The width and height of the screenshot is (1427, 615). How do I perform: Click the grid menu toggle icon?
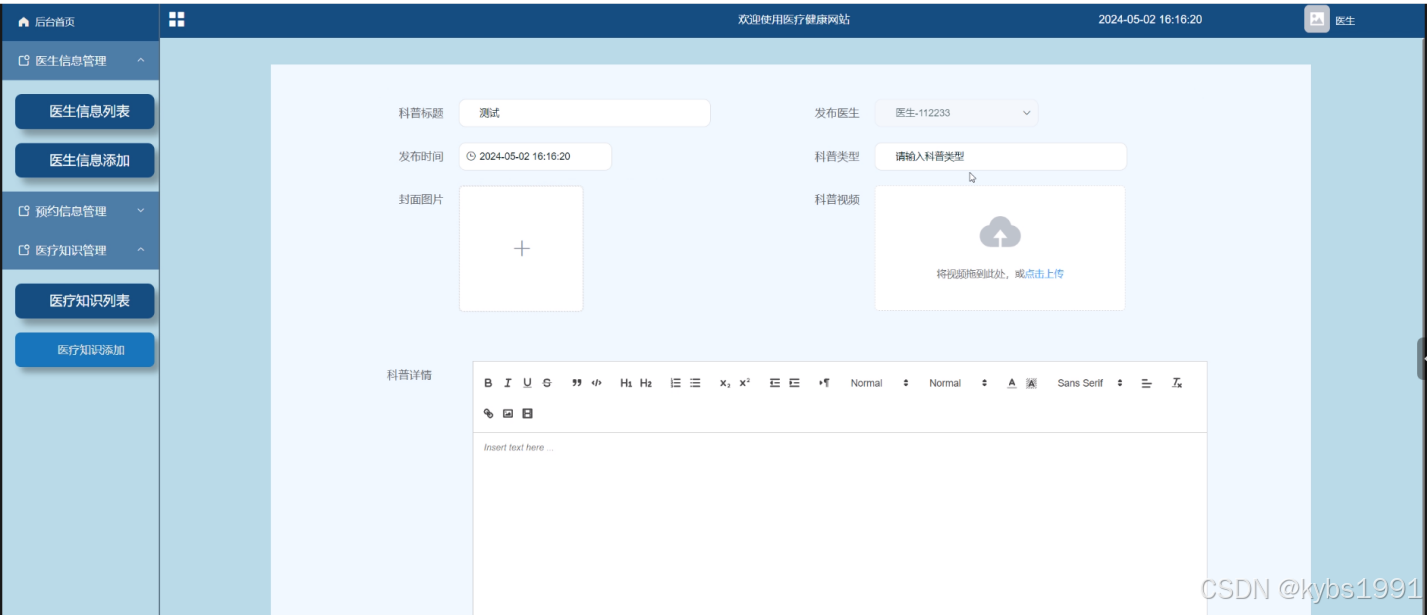point(177,19)
